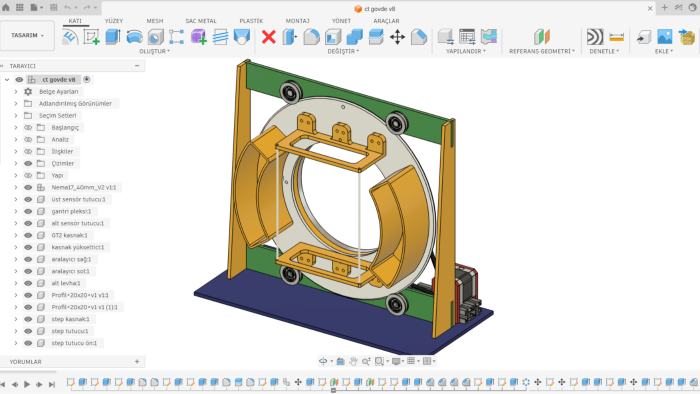Hide the GT2 kasnak:1 component

point(28,235)
